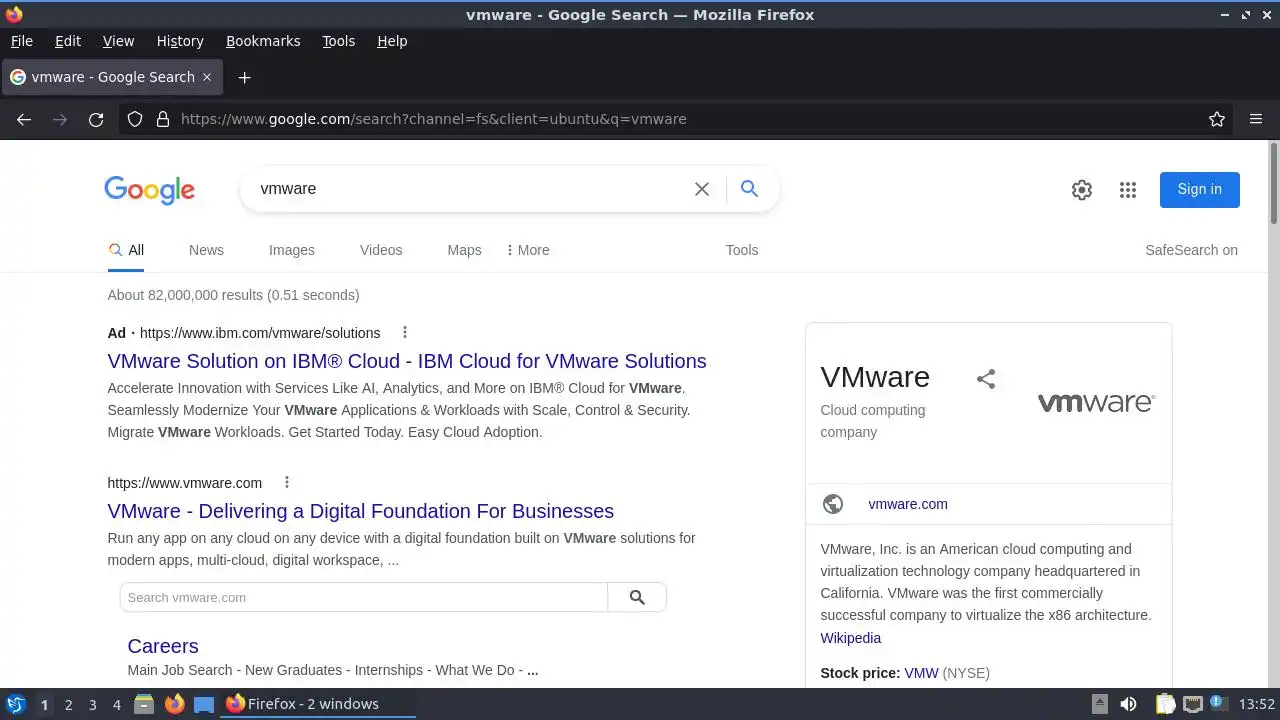Open the Help menu
Screen dimensions: 1280x720
coord(392,41)
